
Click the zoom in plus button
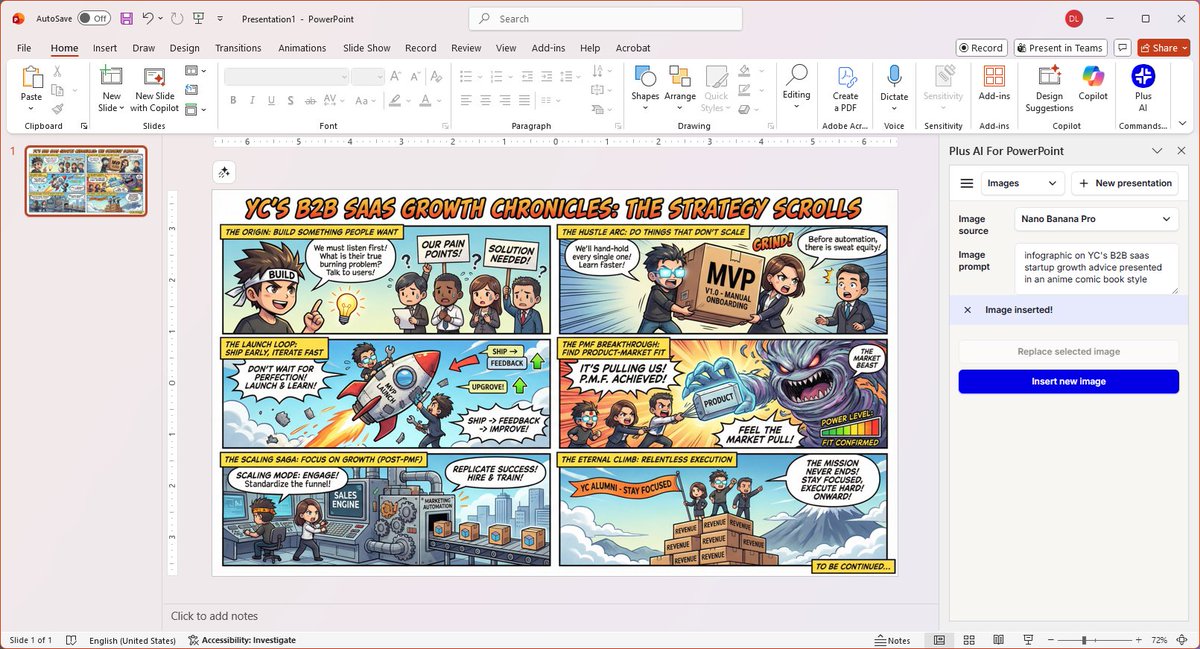(1138, 640)
